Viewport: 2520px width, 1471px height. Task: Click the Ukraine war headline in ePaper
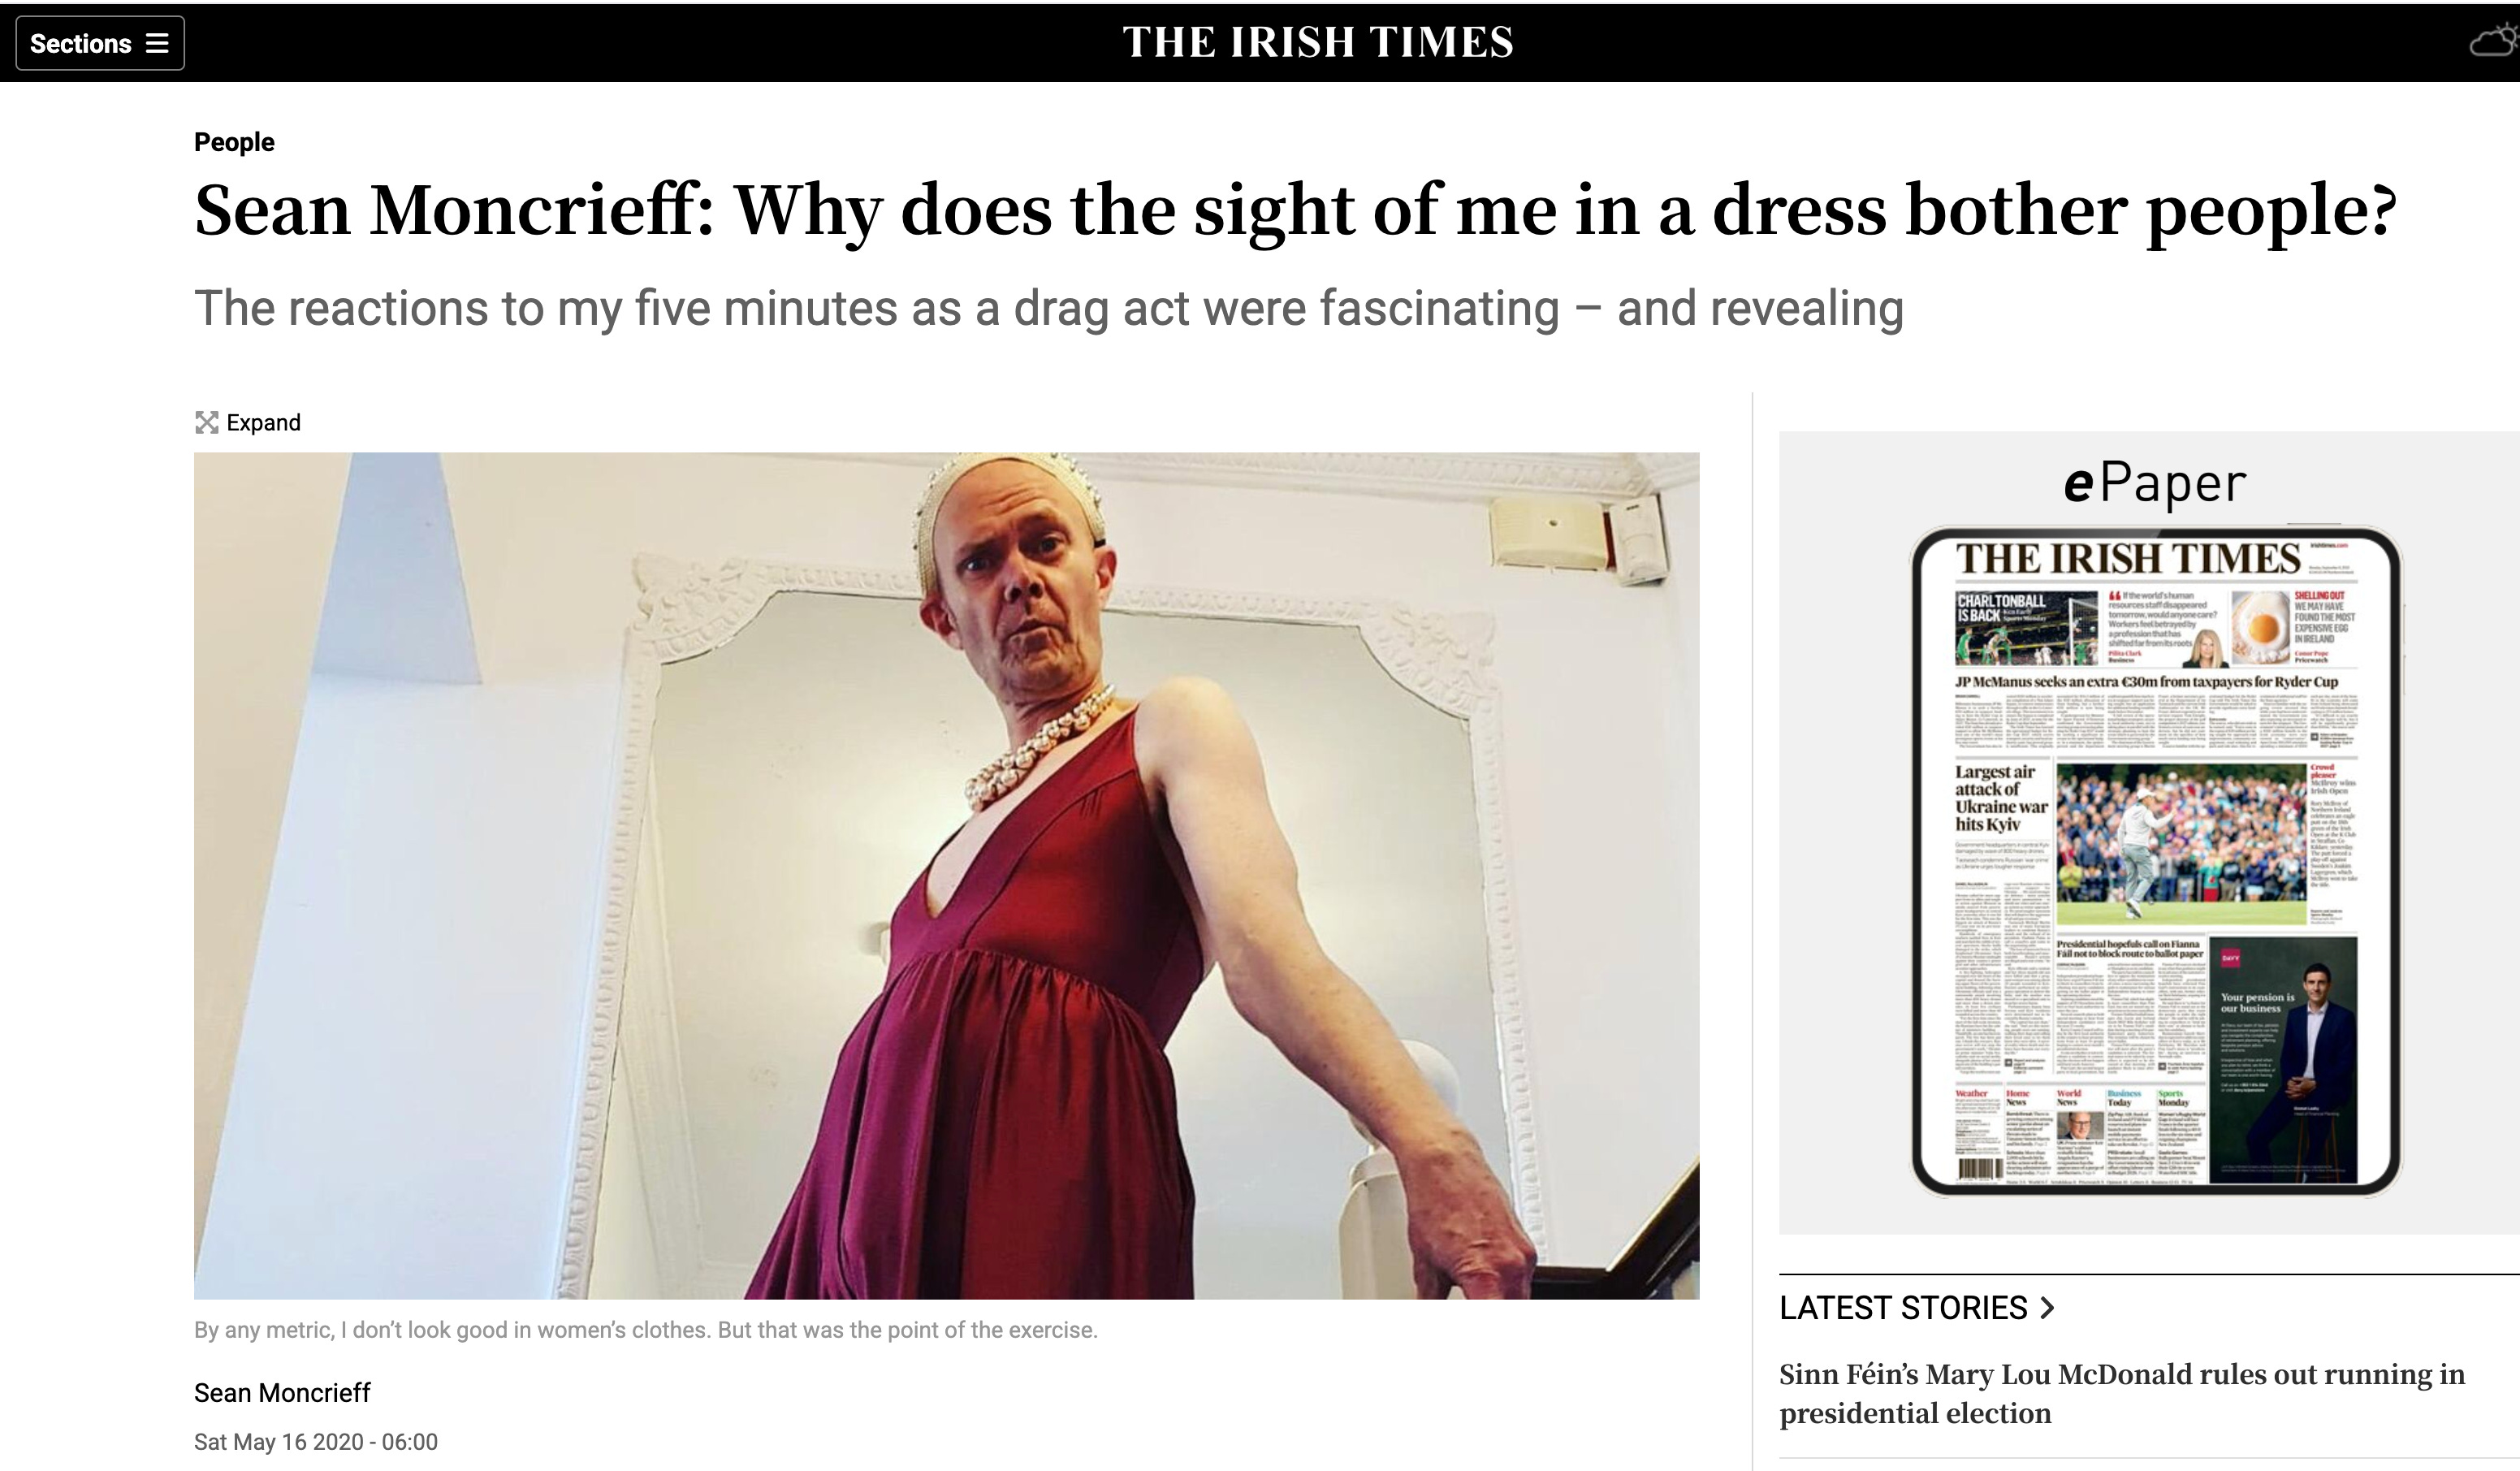point(2001,798)
